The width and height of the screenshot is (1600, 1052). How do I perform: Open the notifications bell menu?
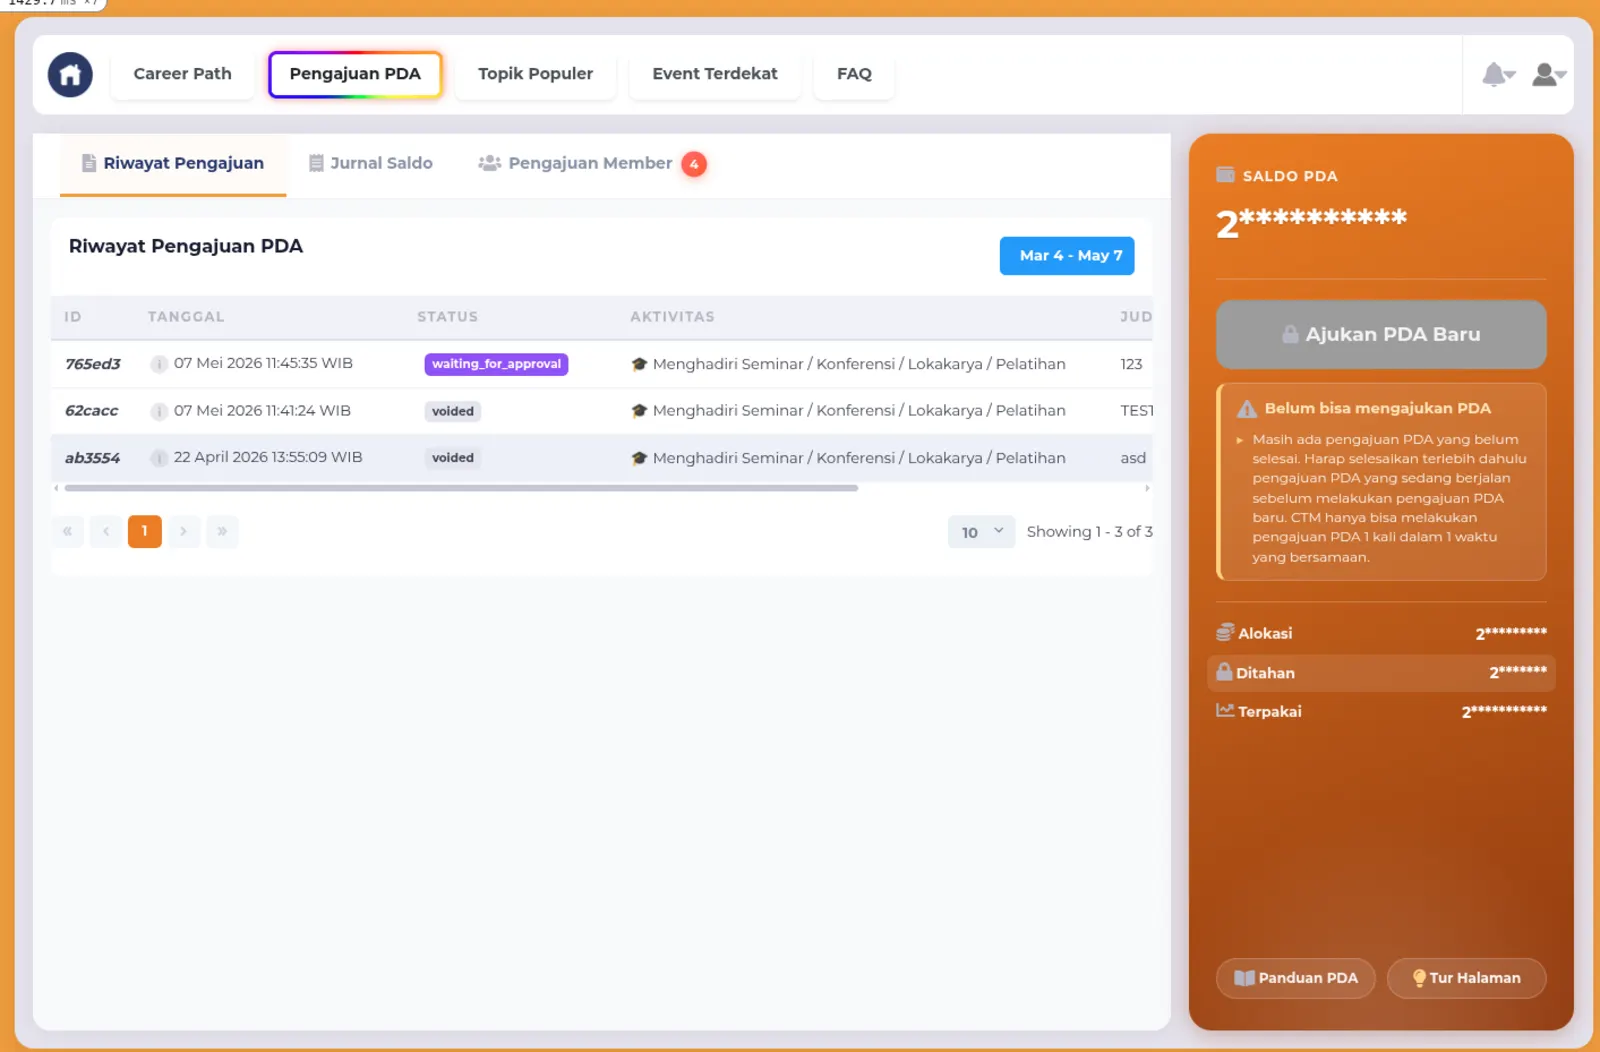tap(1498, 74)
